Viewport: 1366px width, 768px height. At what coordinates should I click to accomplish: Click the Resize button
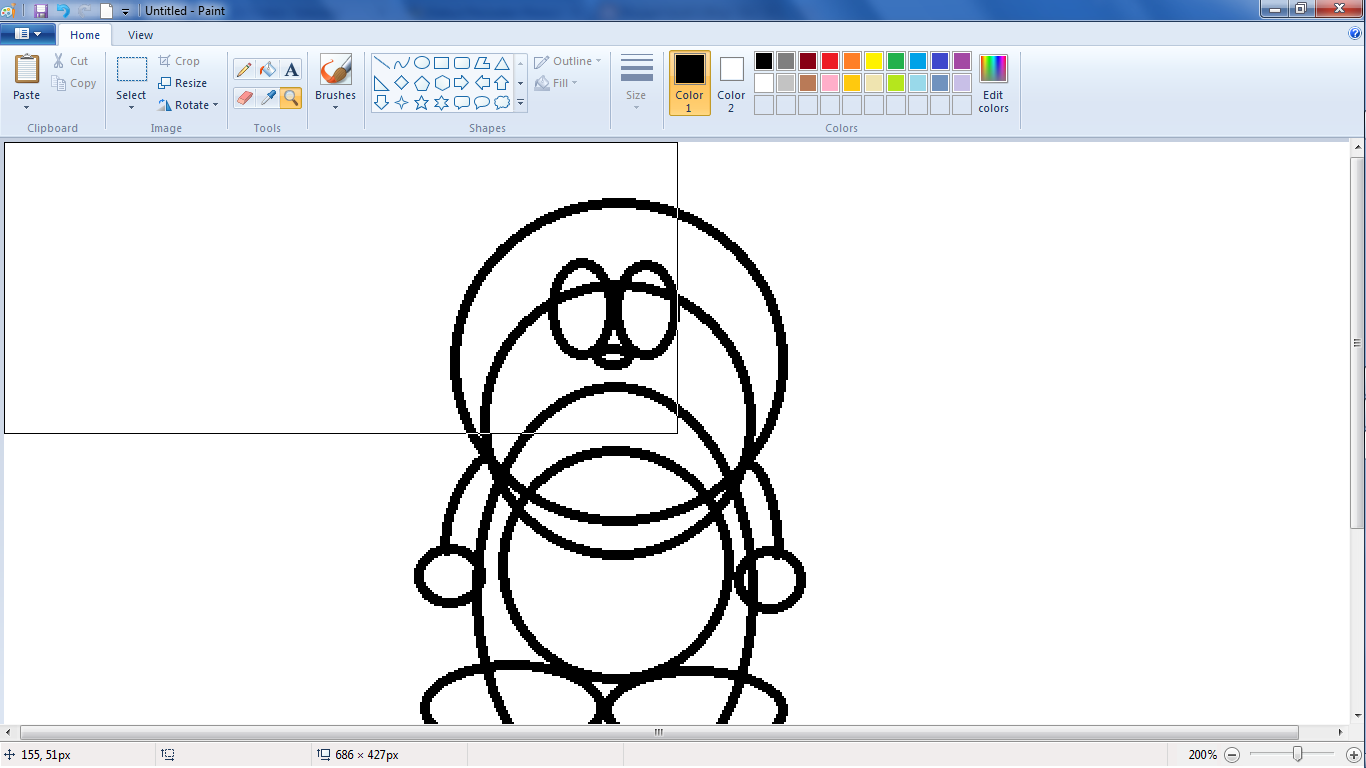pos(183,83)
